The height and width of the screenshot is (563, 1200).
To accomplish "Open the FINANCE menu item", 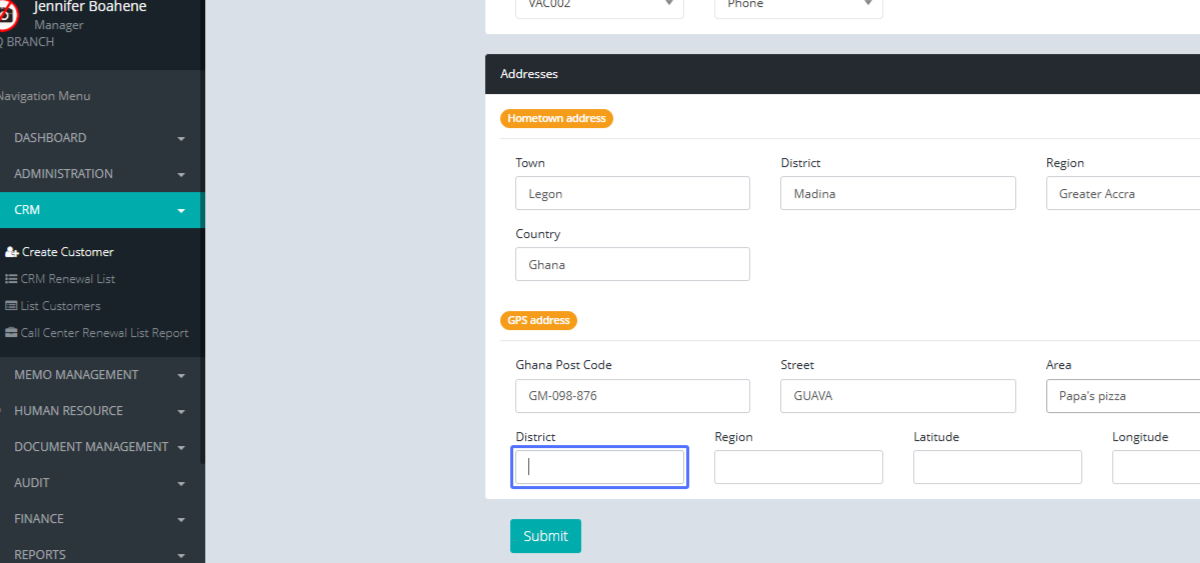I will tap(100, 519).
